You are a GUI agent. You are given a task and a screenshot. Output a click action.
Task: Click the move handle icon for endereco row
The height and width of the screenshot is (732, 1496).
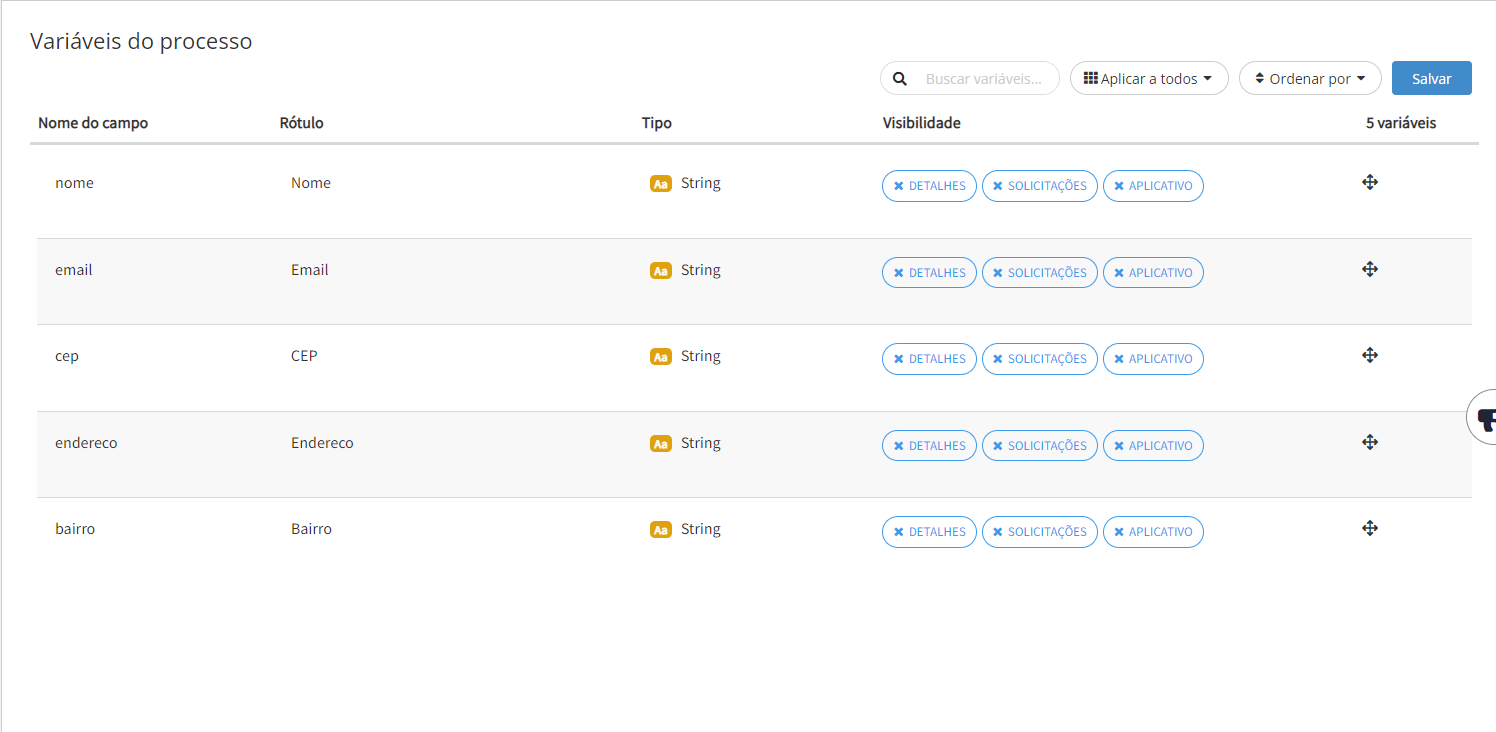pos(1370,442)
